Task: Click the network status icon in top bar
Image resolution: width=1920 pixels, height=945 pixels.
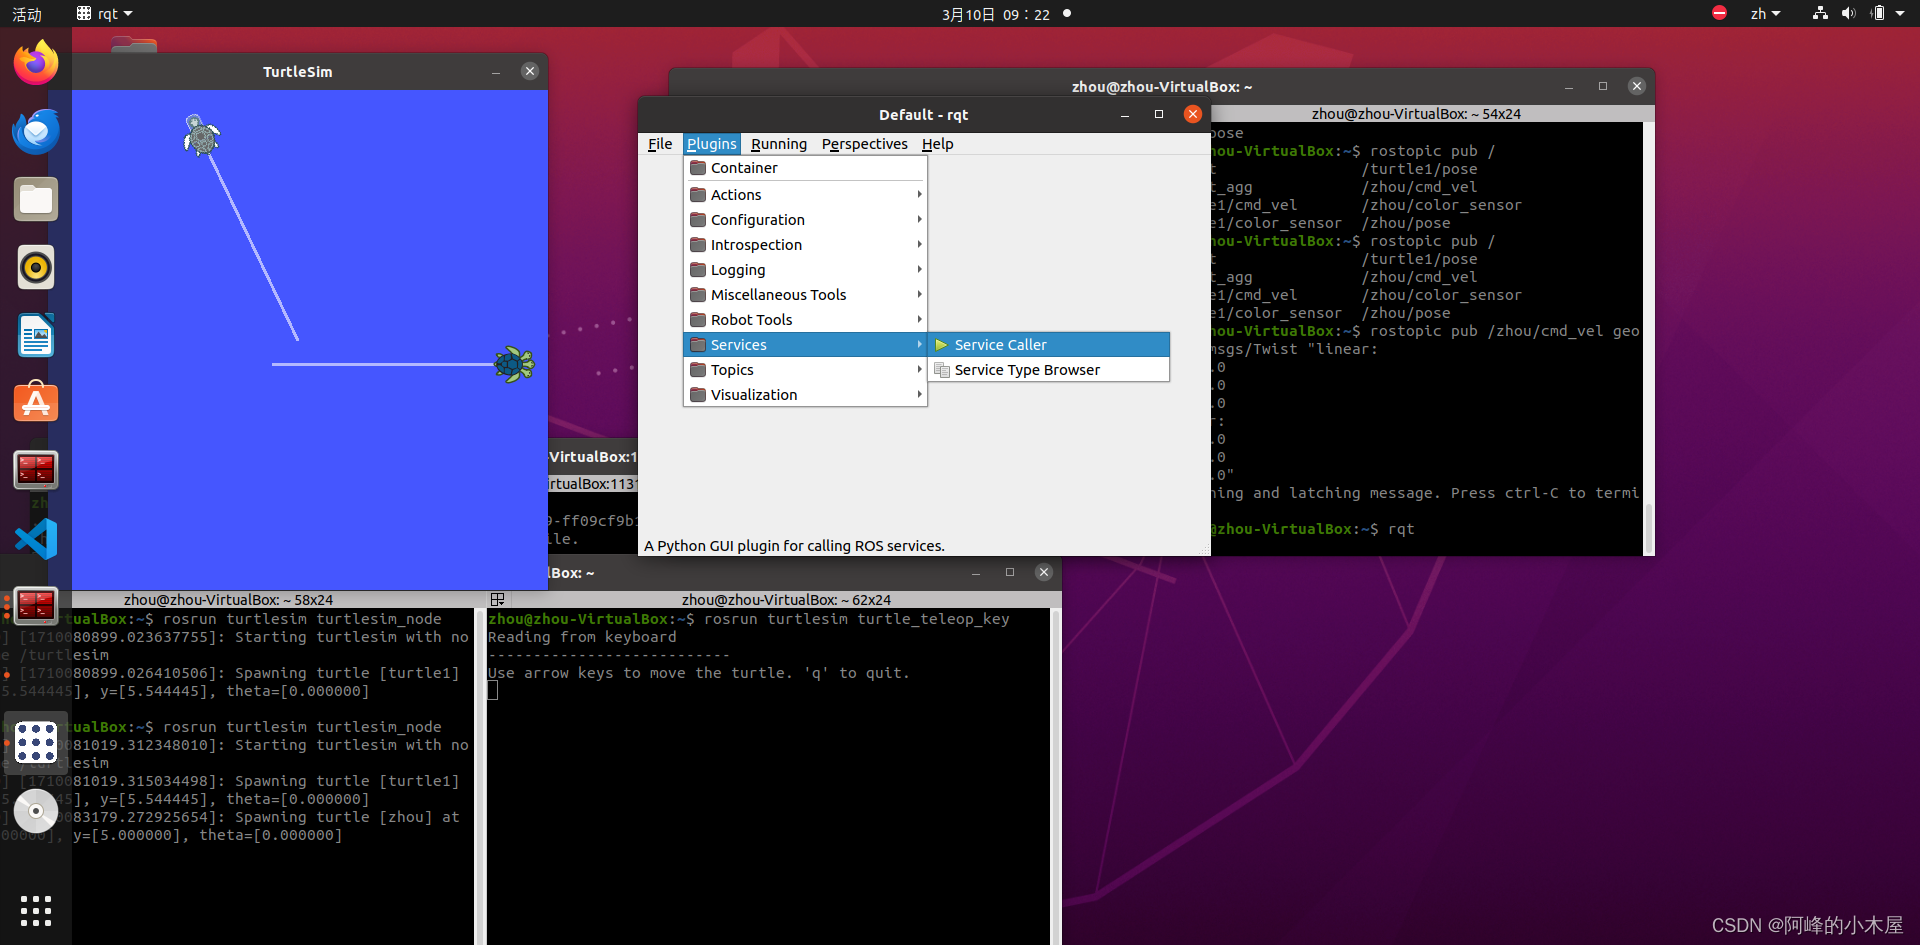Action: [1820, 13]
